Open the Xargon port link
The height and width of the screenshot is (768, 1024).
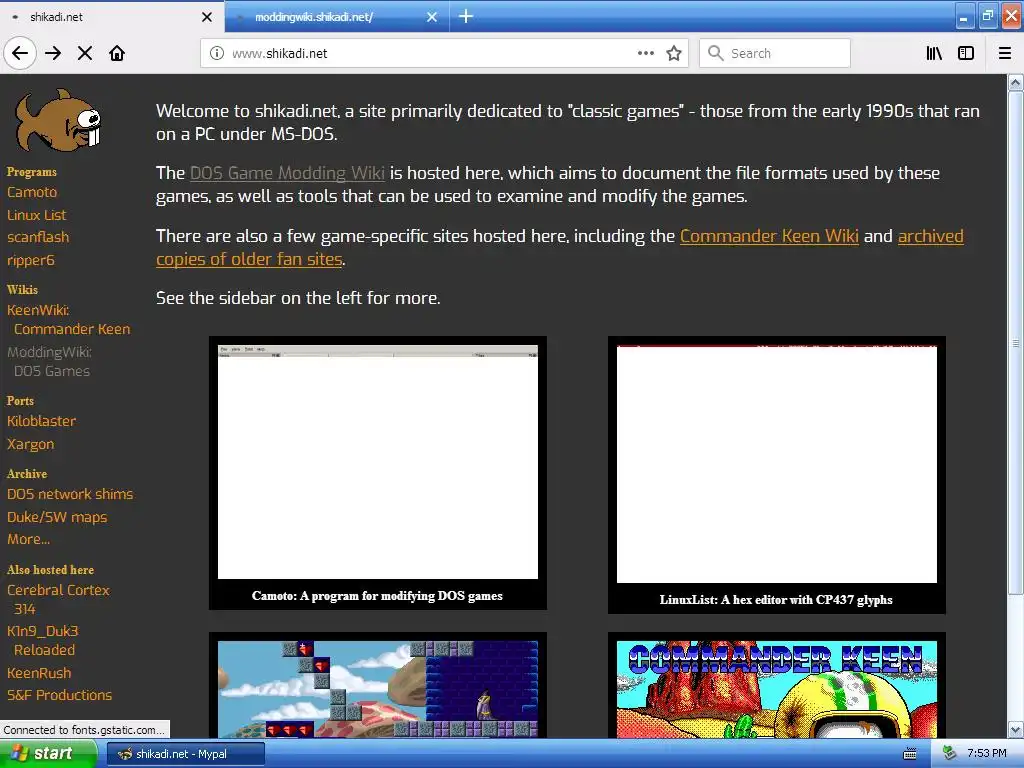30,444
